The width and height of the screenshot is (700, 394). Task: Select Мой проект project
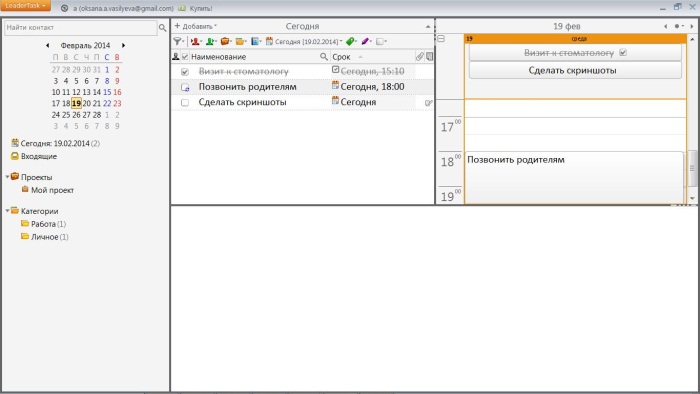[x=48, y=190]
